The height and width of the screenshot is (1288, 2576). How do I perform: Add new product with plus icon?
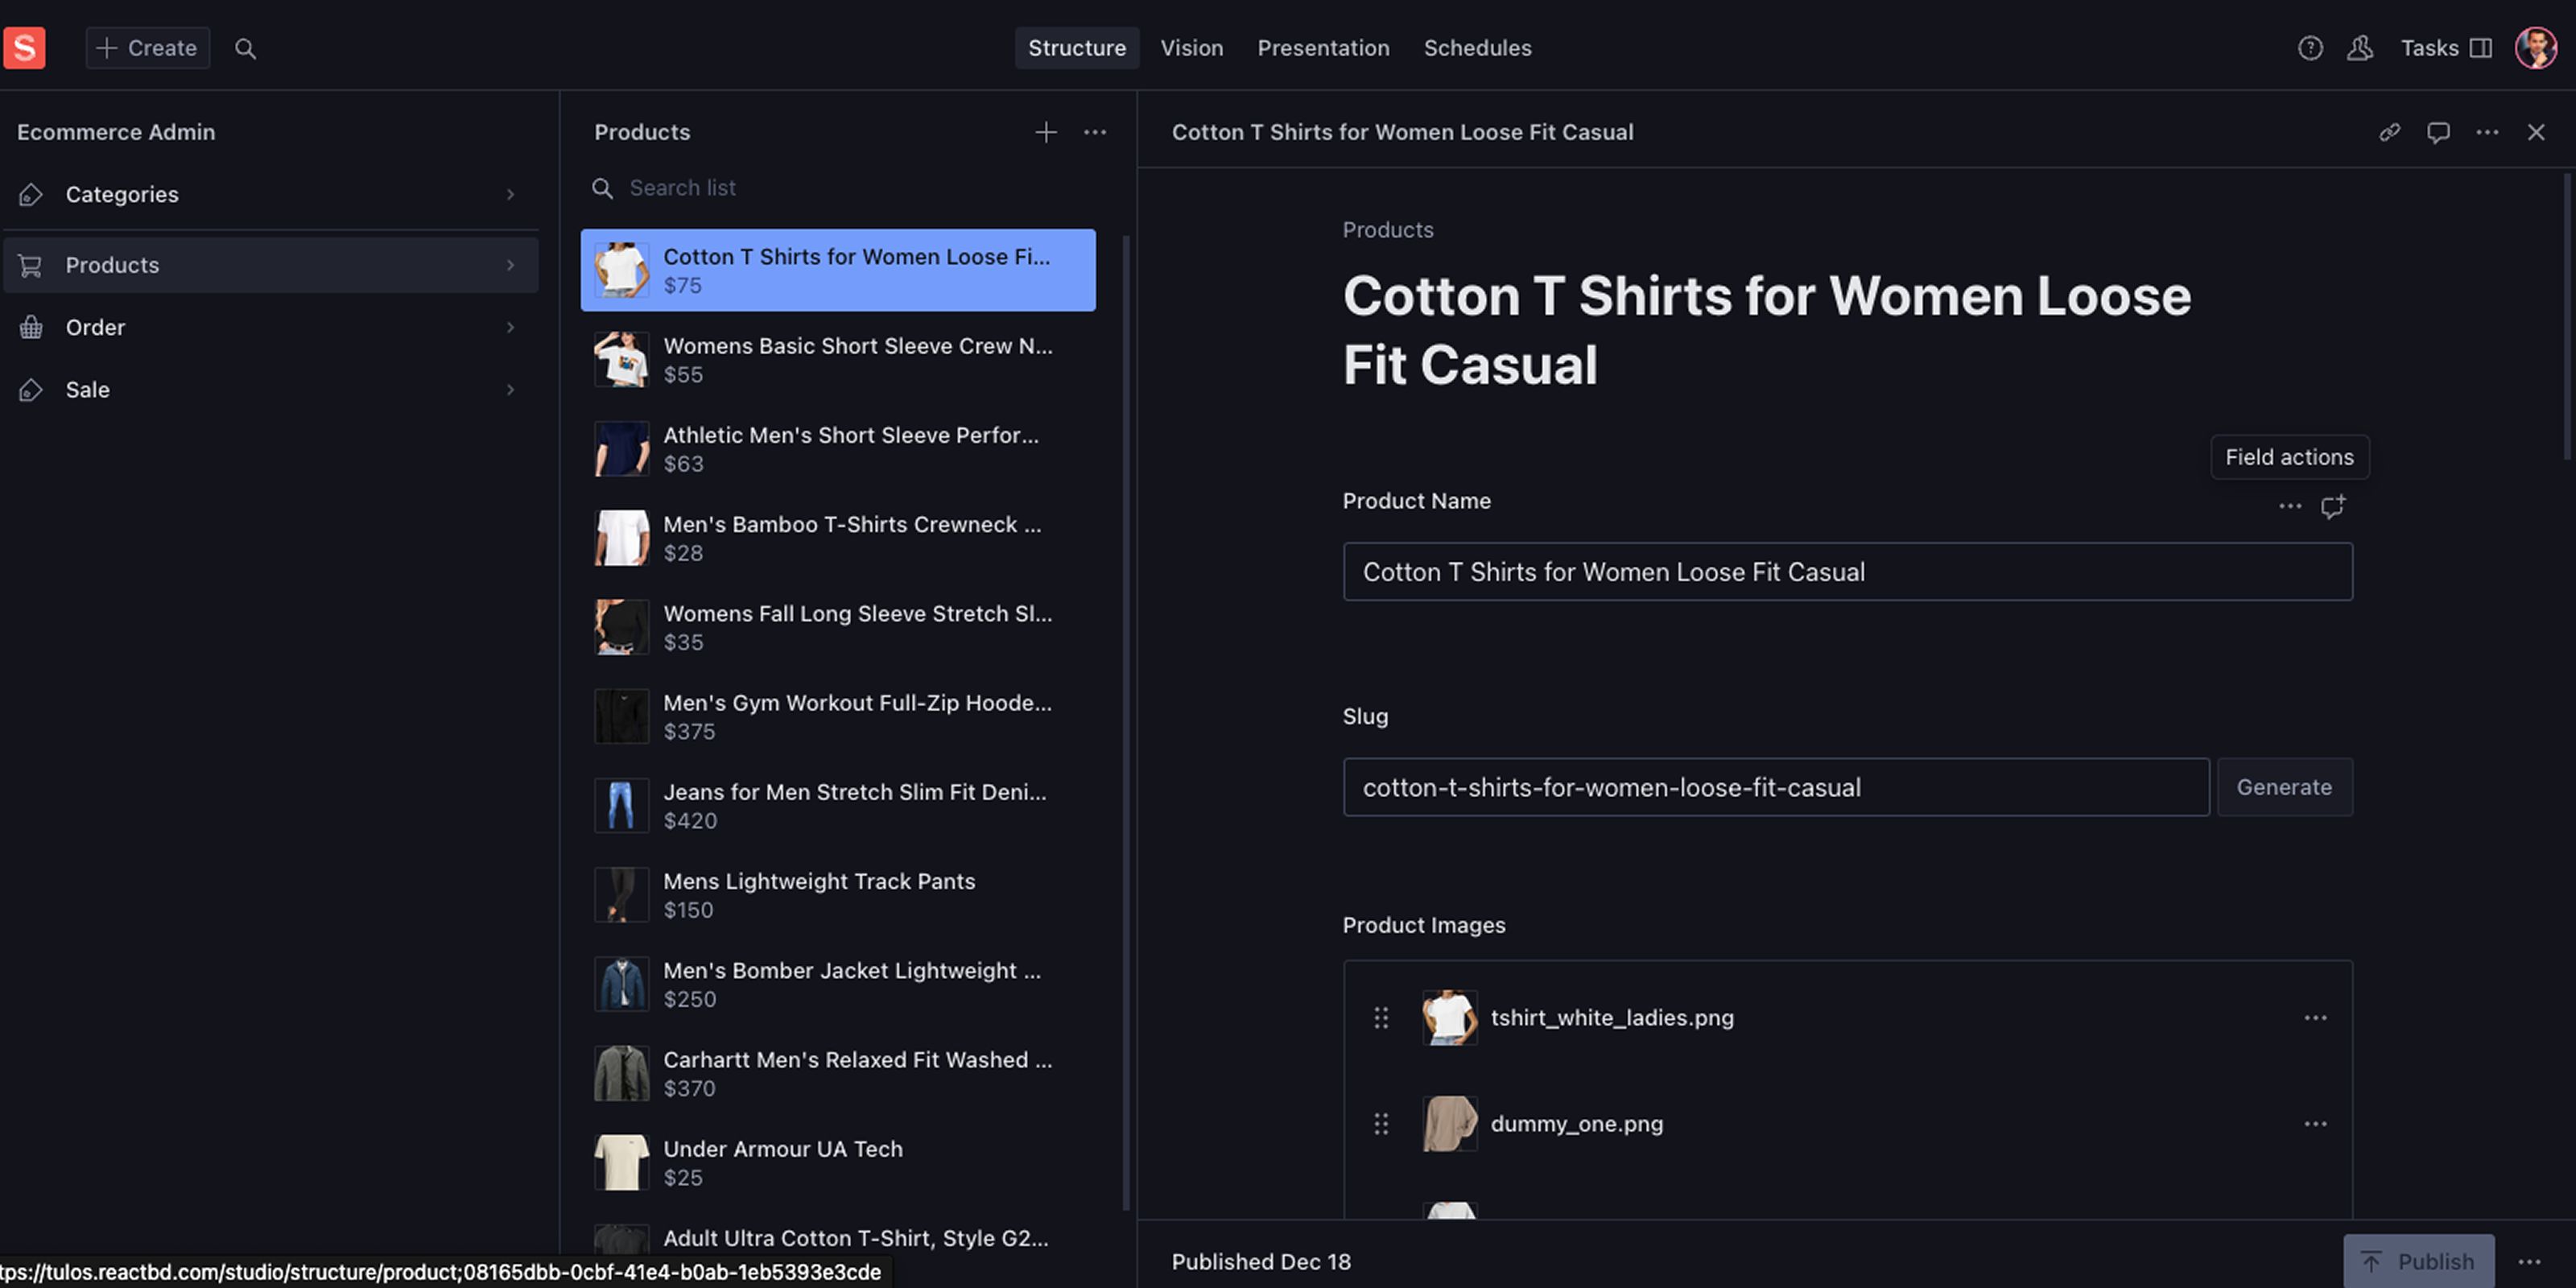click(1046, 132)
